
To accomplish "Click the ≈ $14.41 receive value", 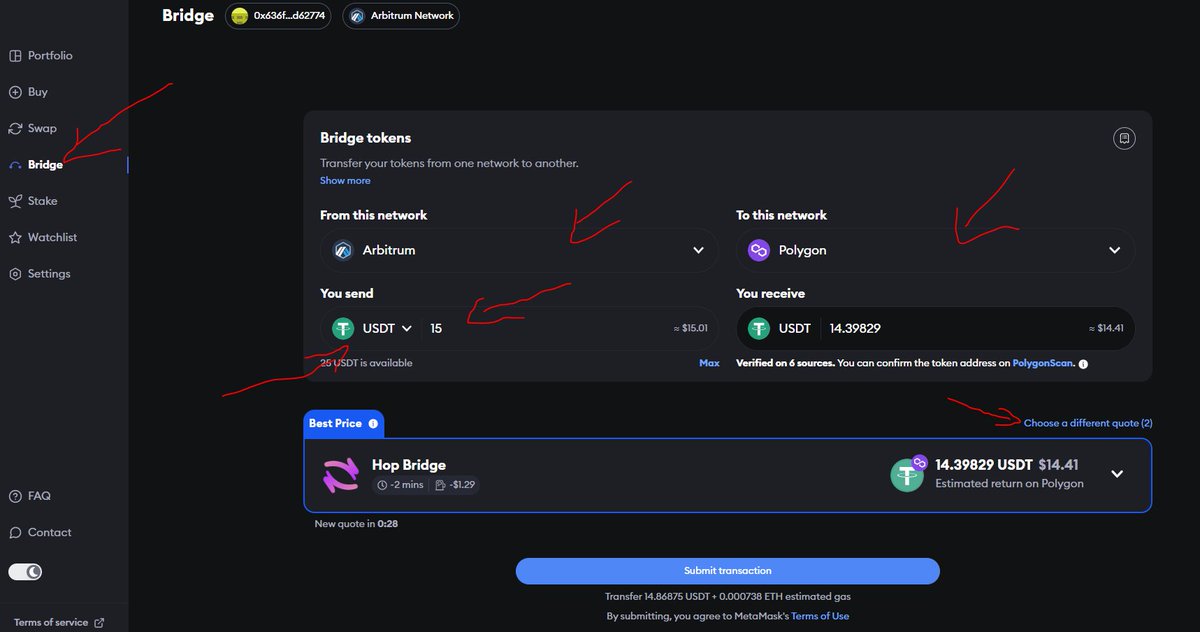I will pos(1107,328).
